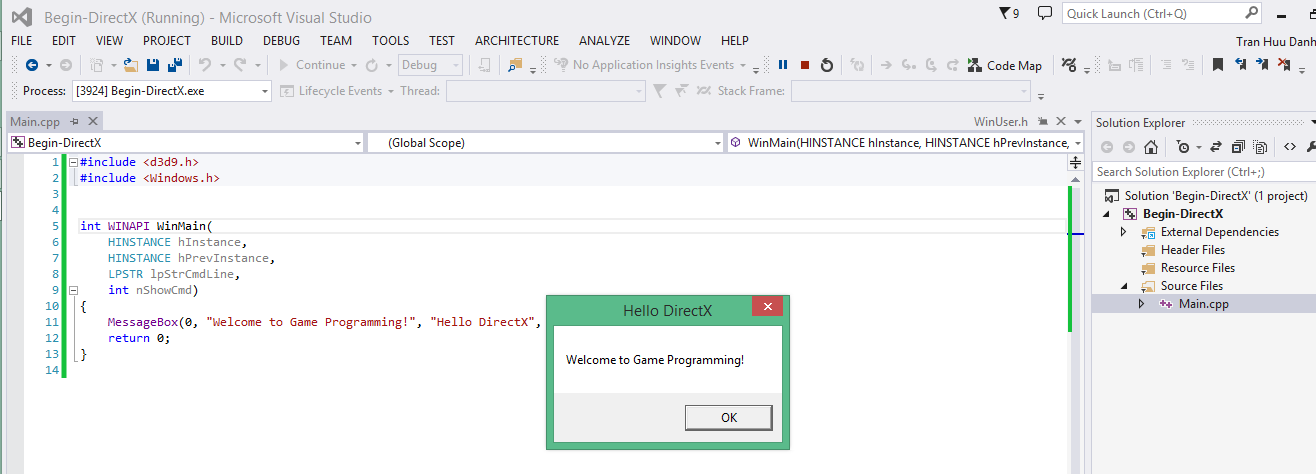Click the Search Solution Explorer field

click(1204, 172)
